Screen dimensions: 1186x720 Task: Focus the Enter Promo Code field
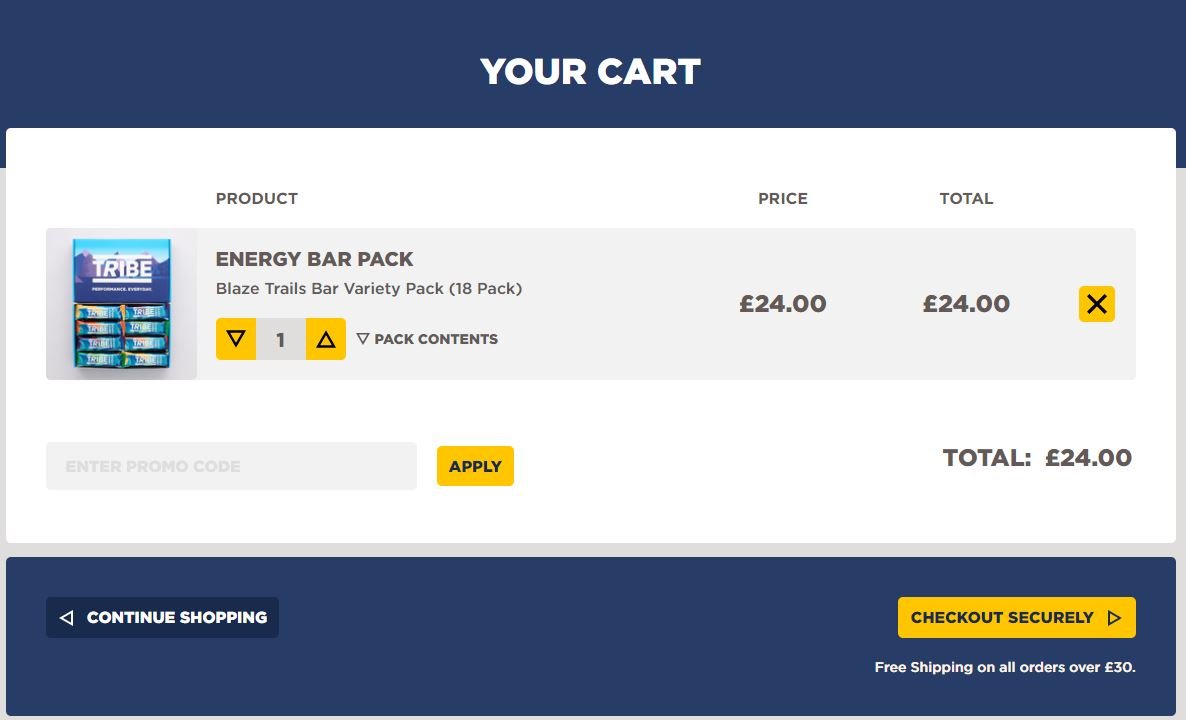point(231,466)
